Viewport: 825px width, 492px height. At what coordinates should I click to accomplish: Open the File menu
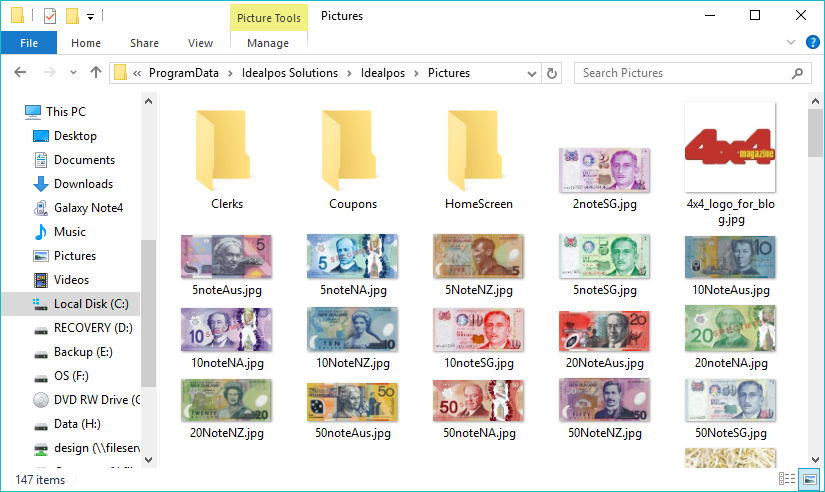(x=29, y=43)
